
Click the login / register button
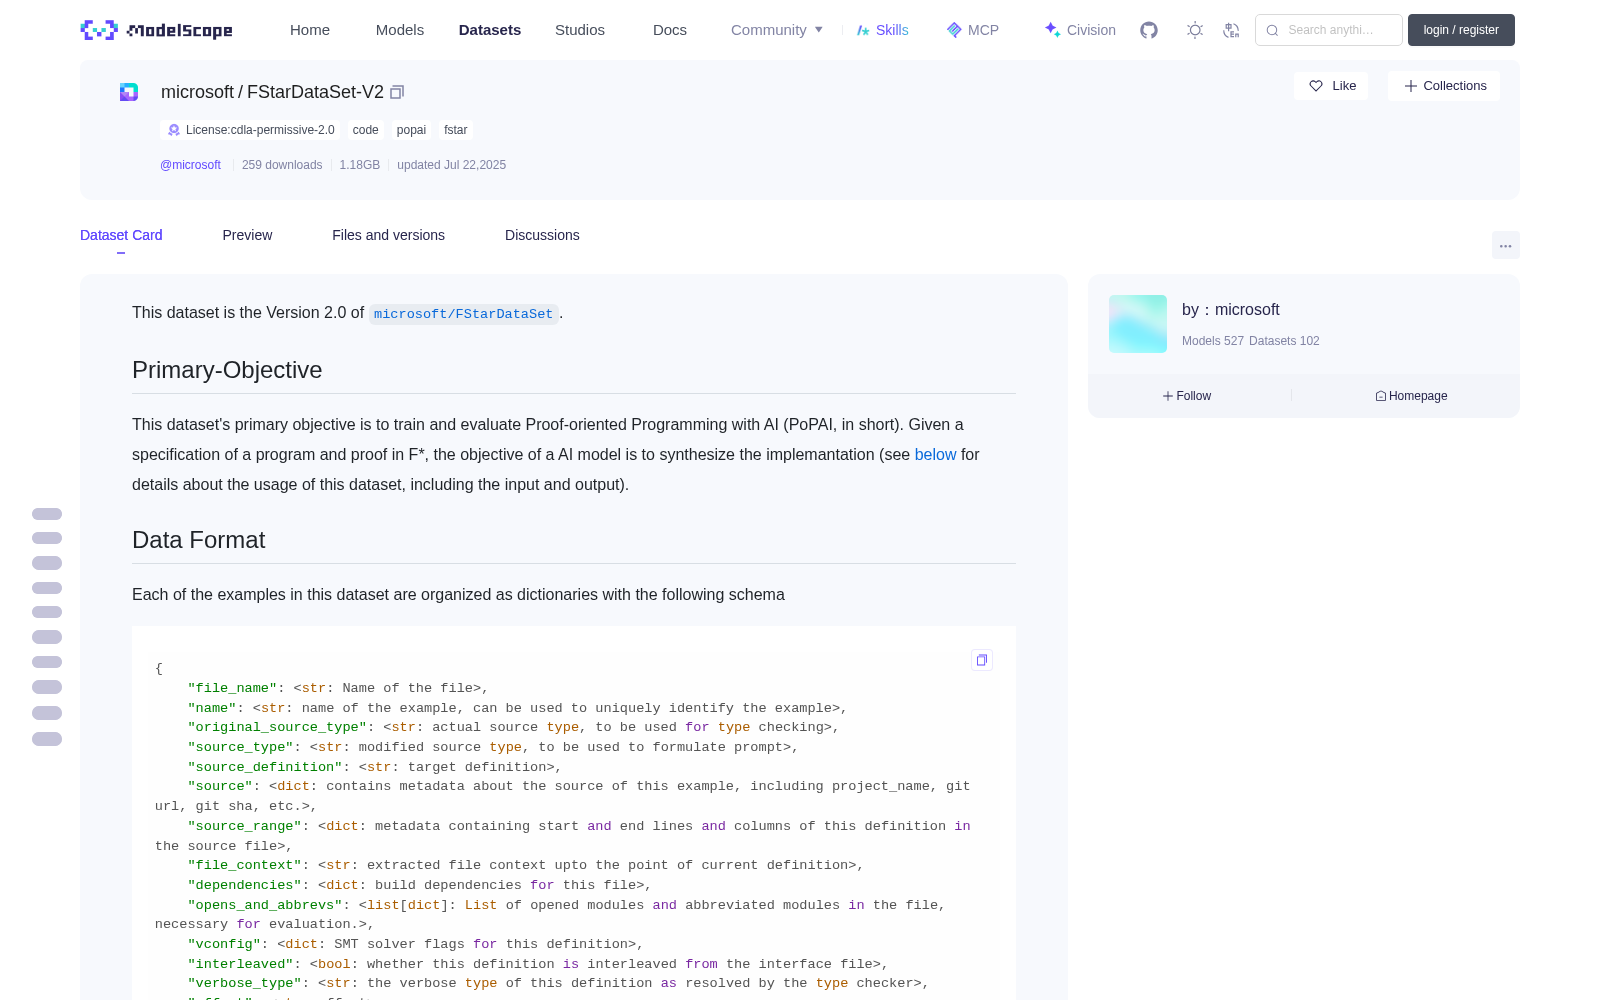click(x=1461, y=30)
